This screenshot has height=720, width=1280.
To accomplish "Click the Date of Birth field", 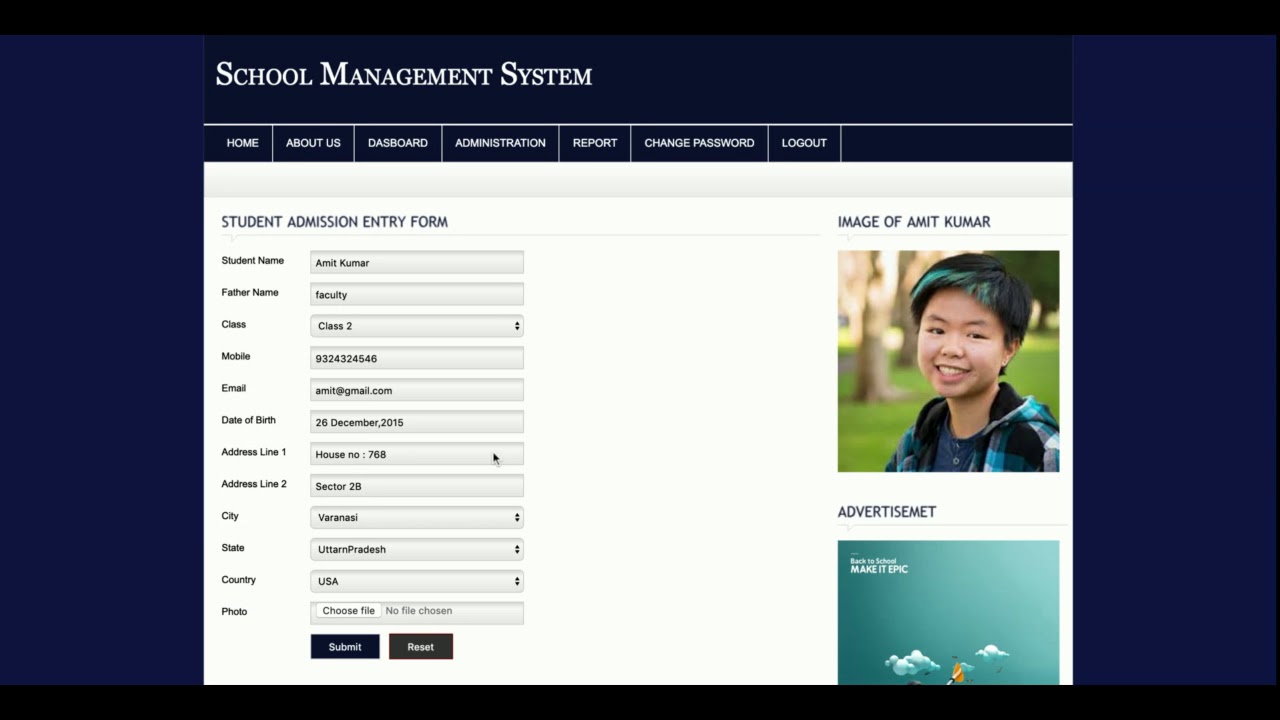I will pyautogui.click(x=417, y=422).
